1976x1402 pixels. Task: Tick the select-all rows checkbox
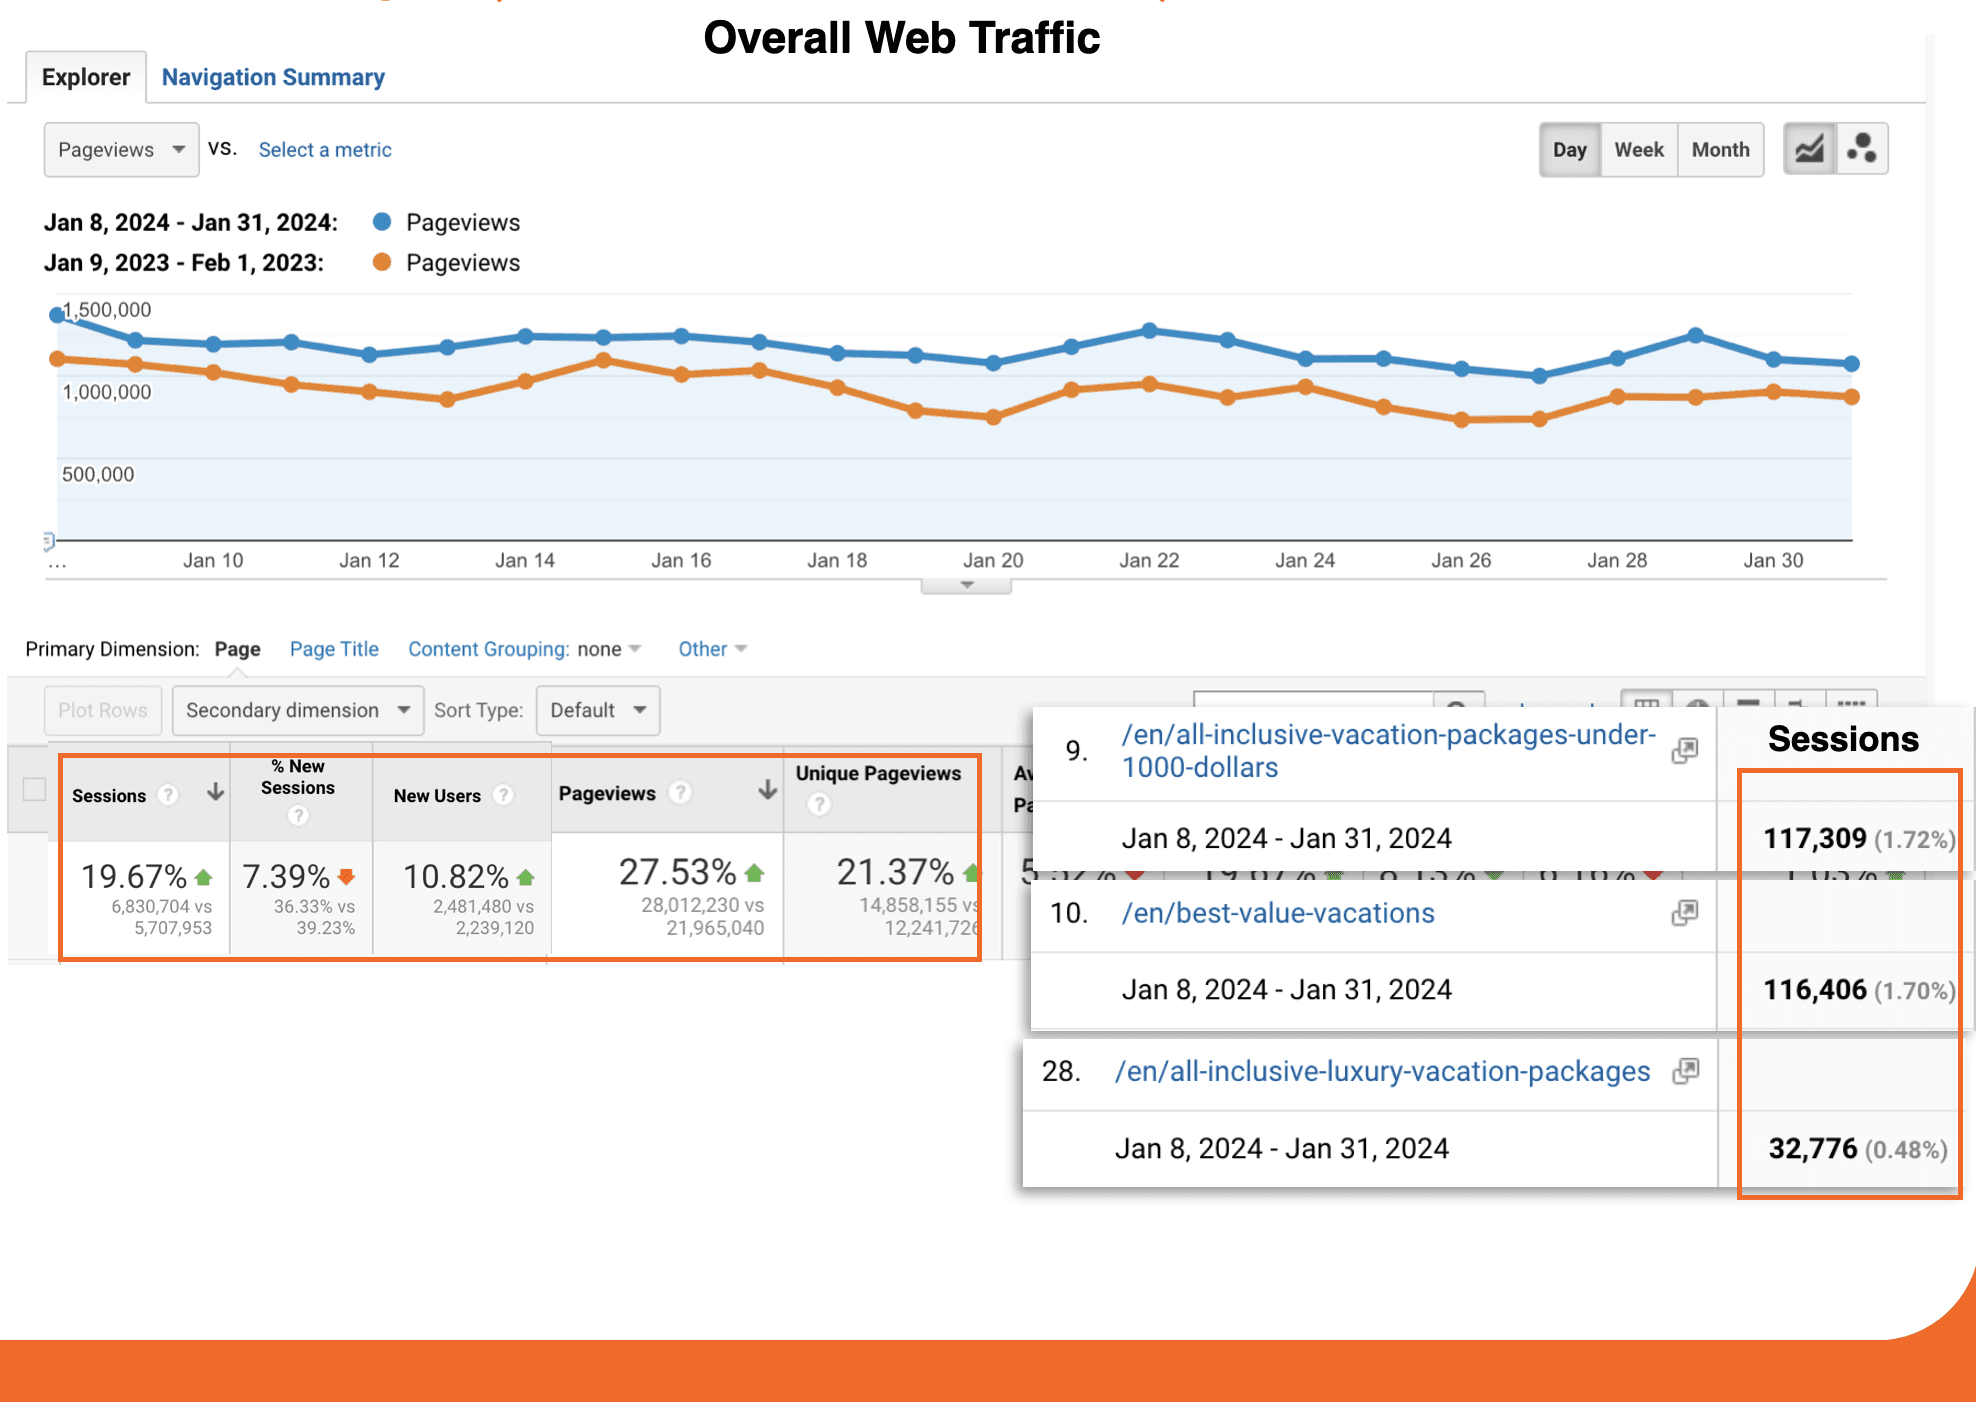34,790
